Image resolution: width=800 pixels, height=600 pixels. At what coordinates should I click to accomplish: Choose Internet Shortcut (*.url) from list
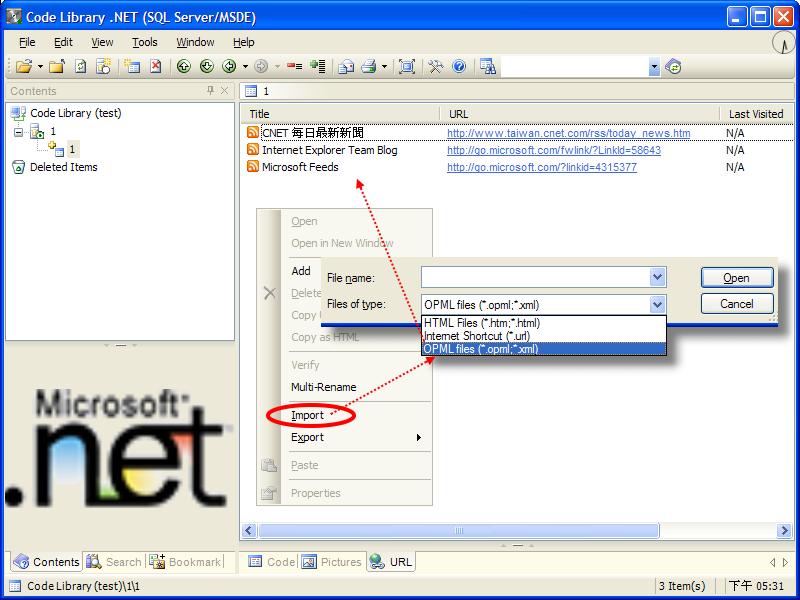544,336
